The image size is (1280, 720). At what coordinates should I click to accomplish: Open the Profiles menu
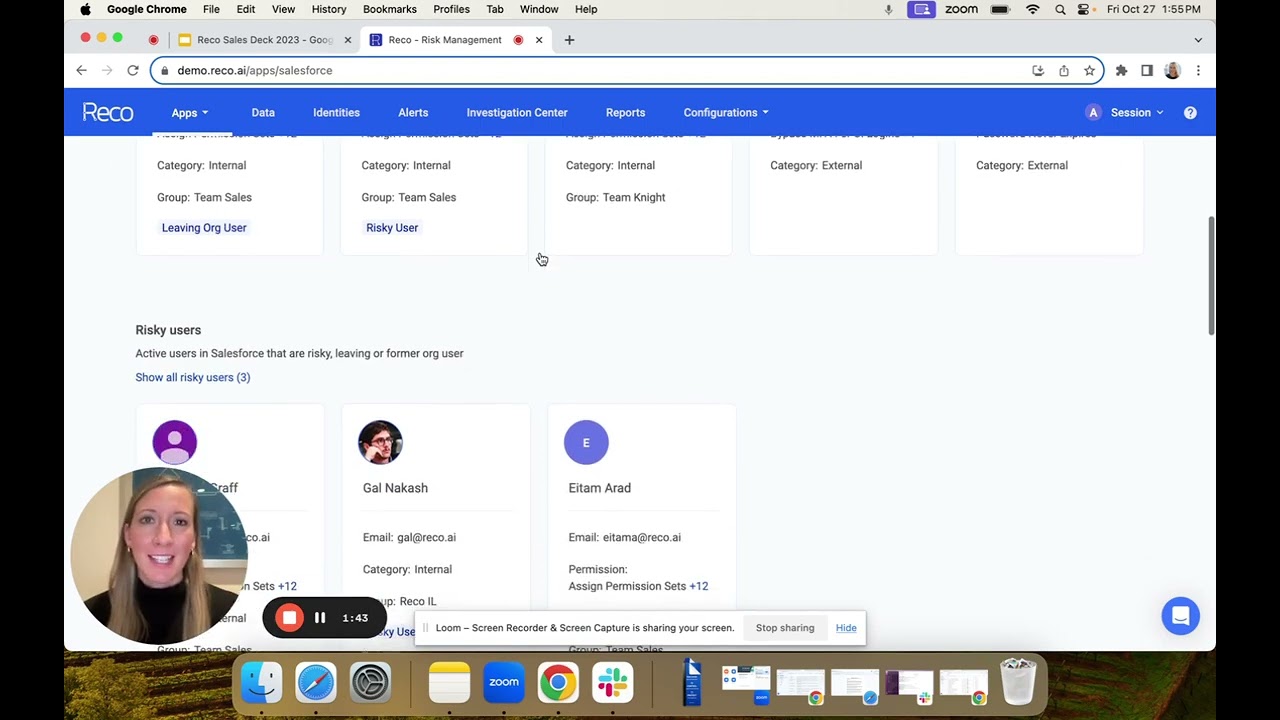click(451, 9)
